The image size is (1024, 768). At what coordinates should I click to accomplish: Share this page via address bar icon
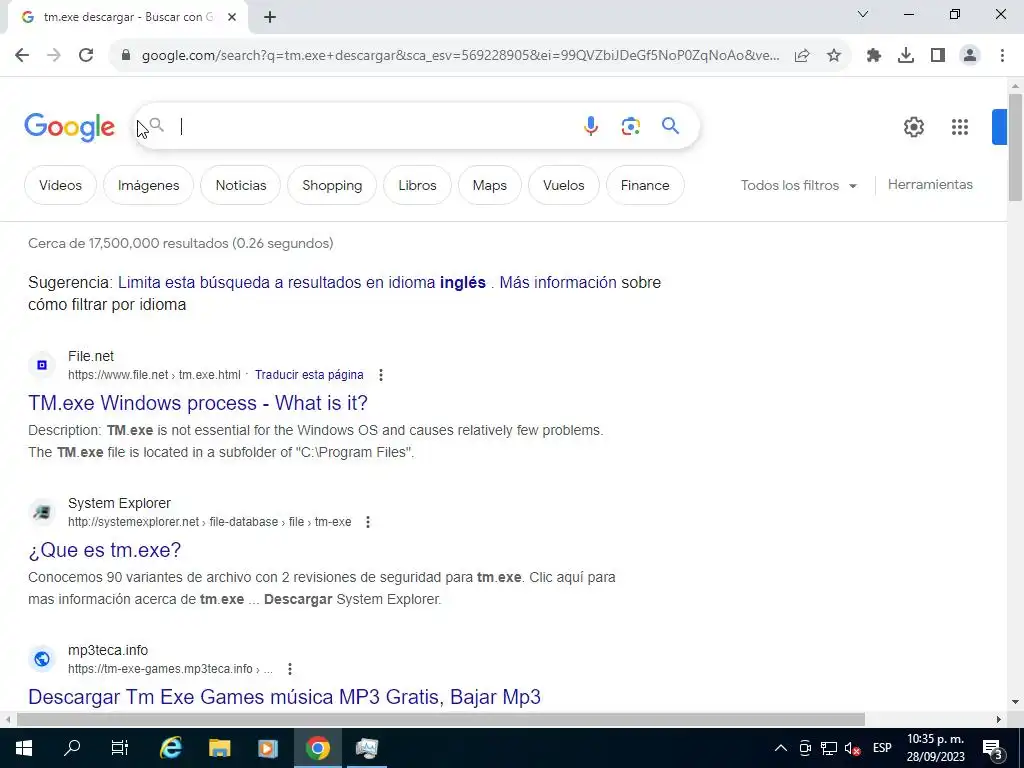click(802, 56)
